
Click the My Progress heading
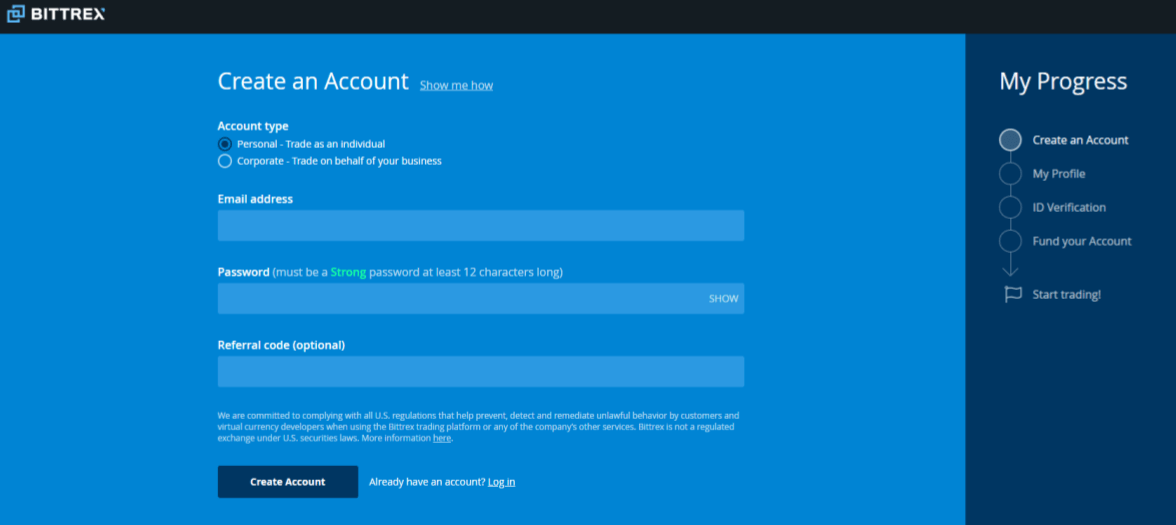pos(1063,82)
